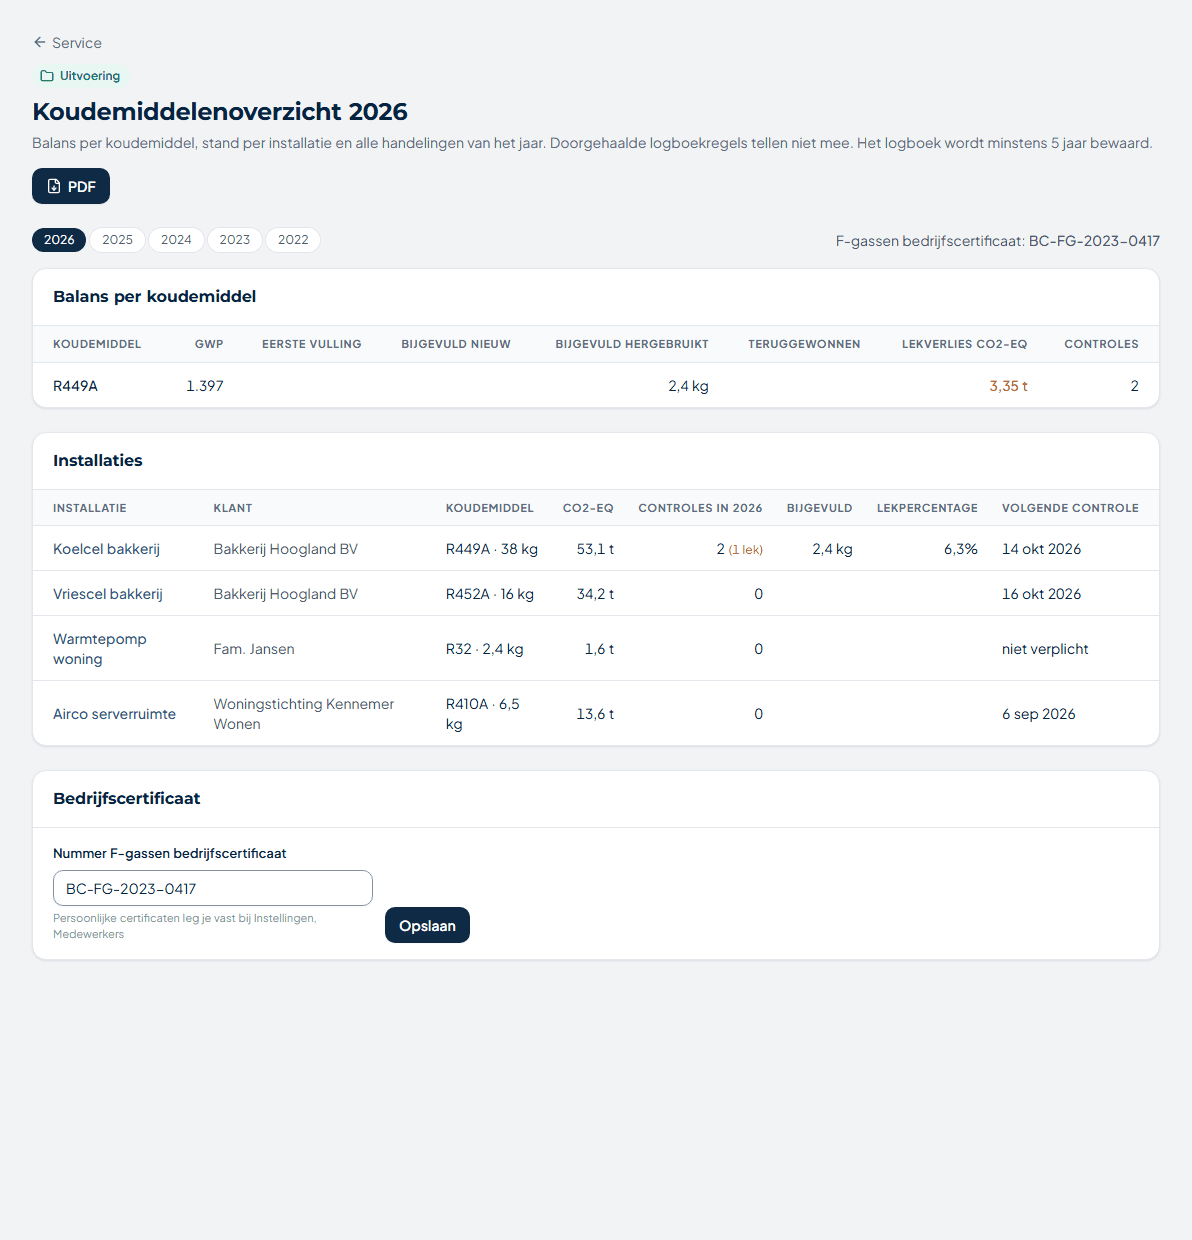Viewport: 1192px width, 1240px height.
Task: Click the 'Koudemiddelenoverzicht 2026' page heading
Action: coord(220,112)
